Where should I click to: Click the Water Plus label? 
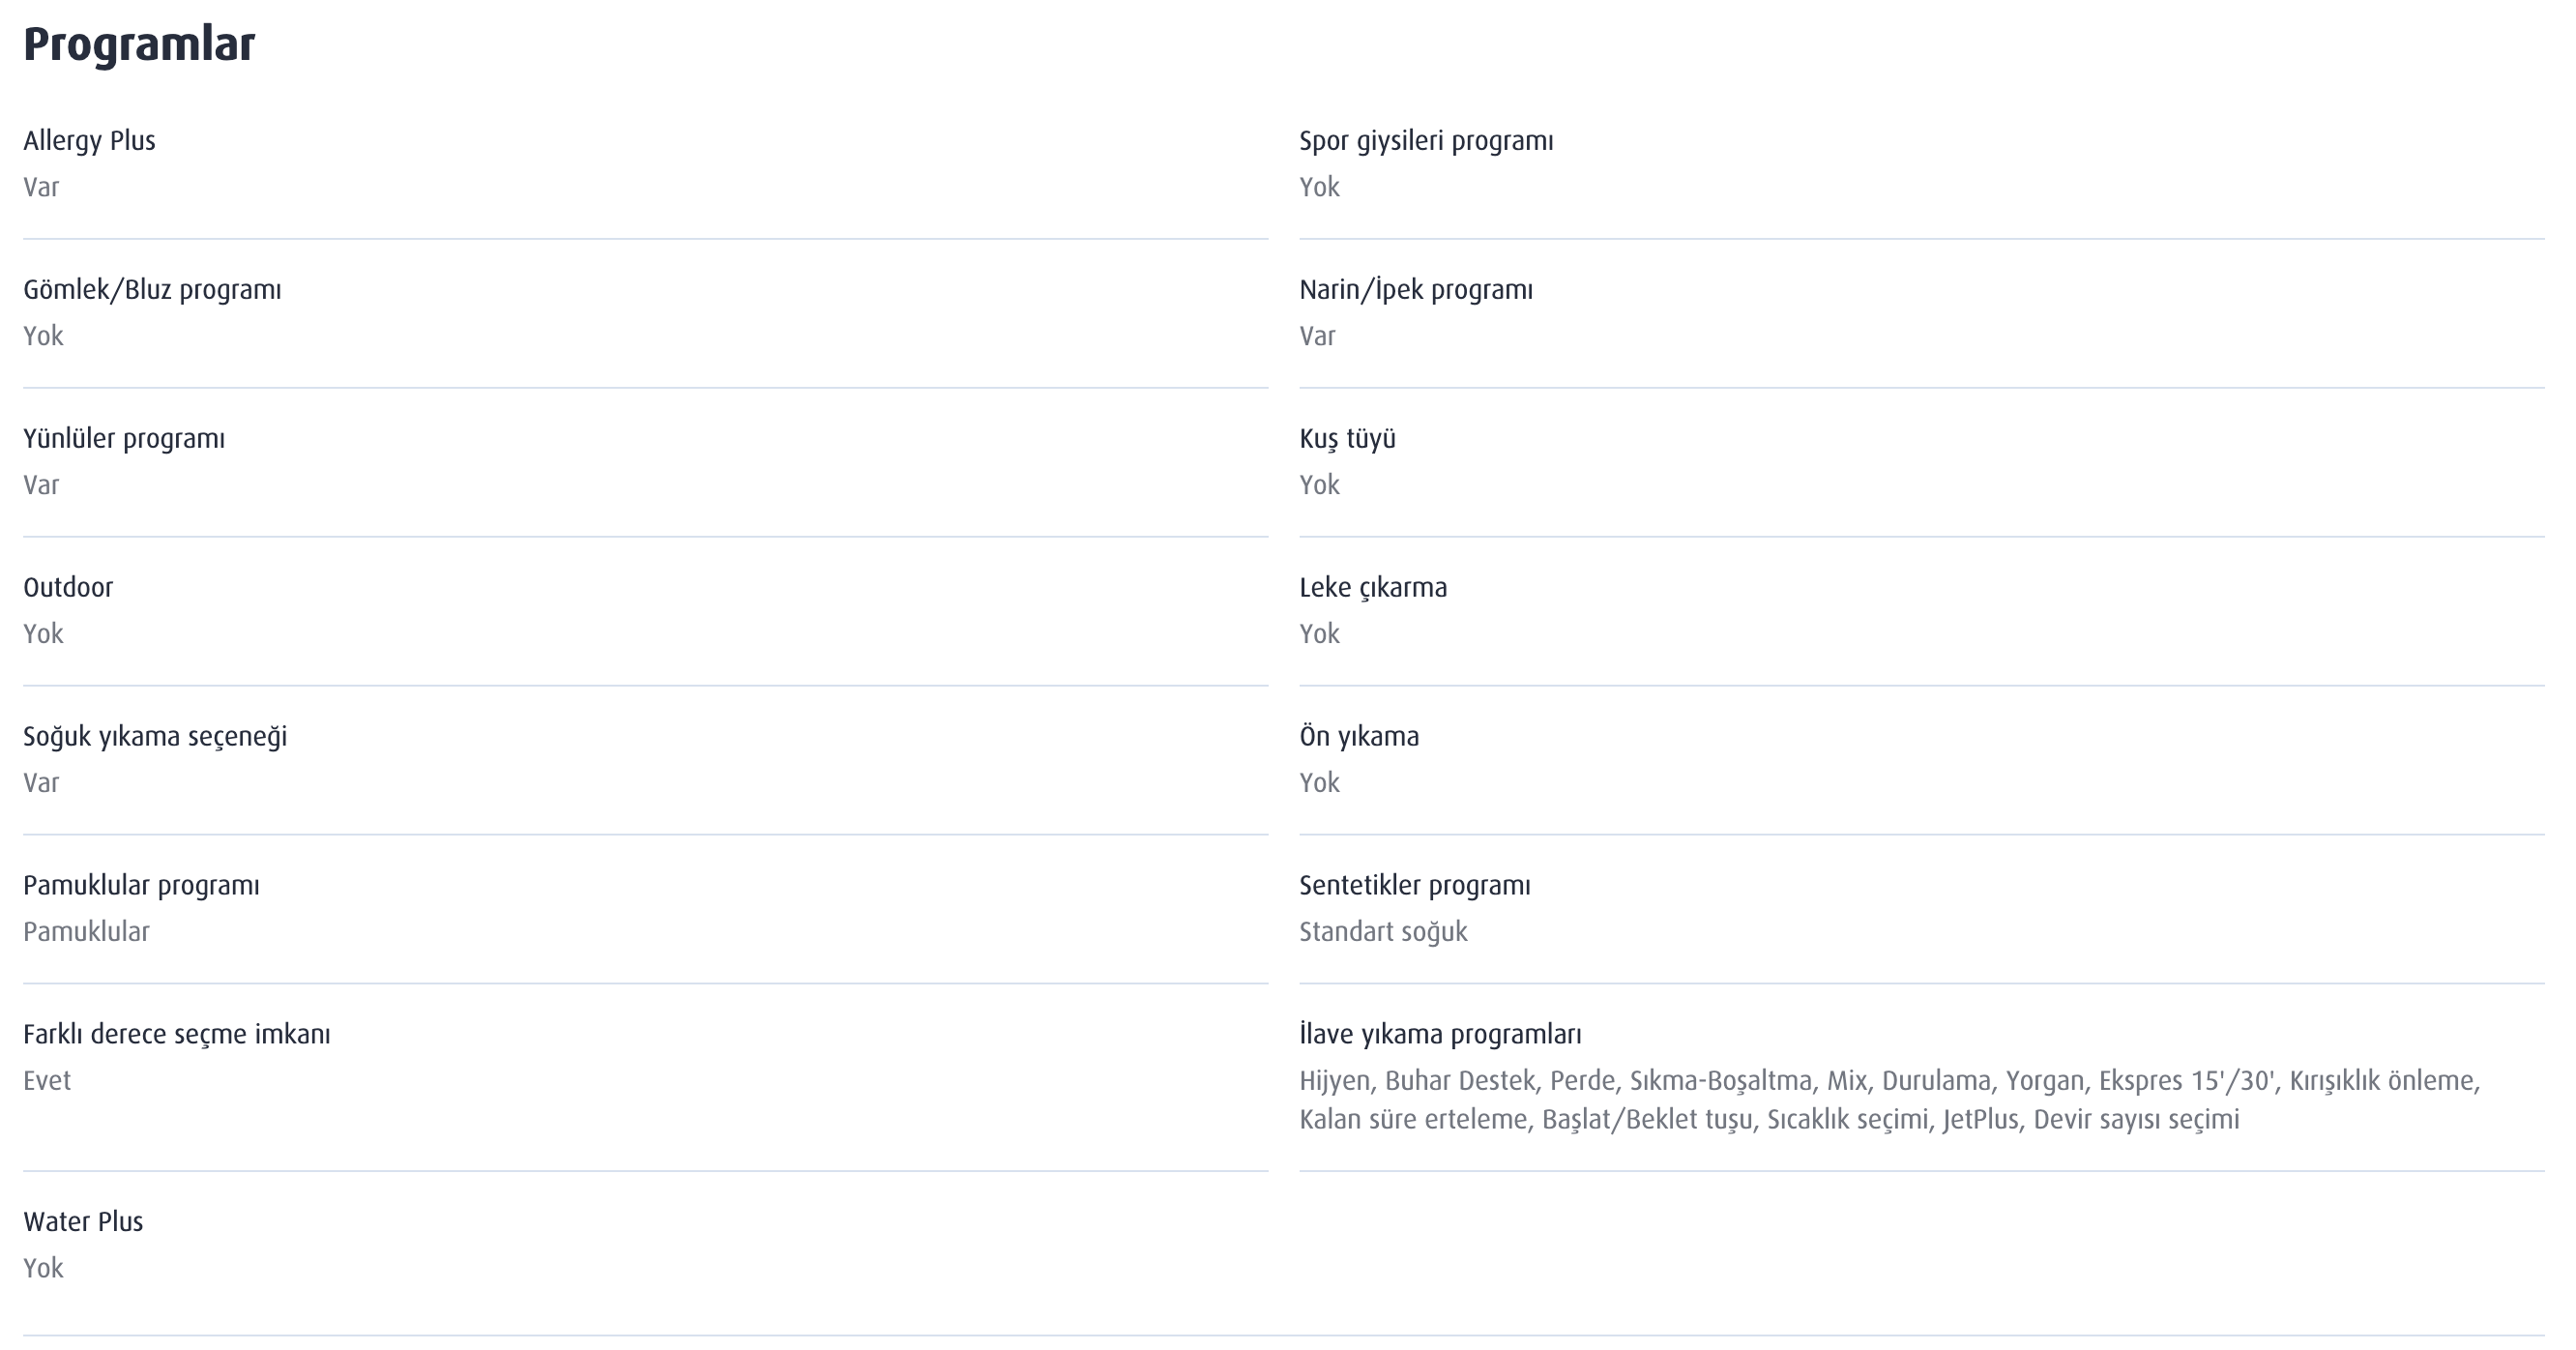point(83,1222)
